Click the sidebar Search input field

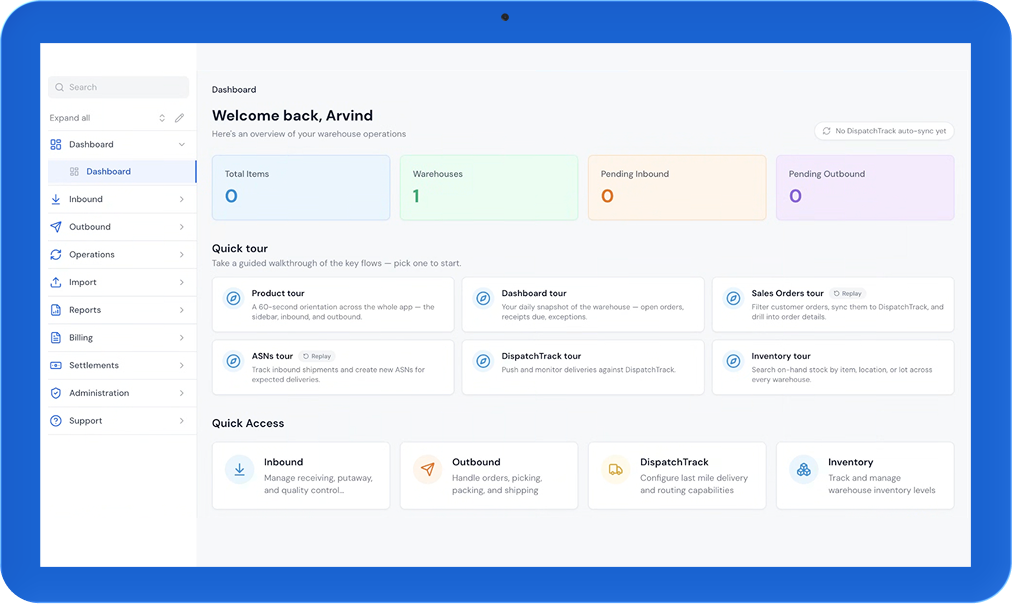tap(119, 87)
